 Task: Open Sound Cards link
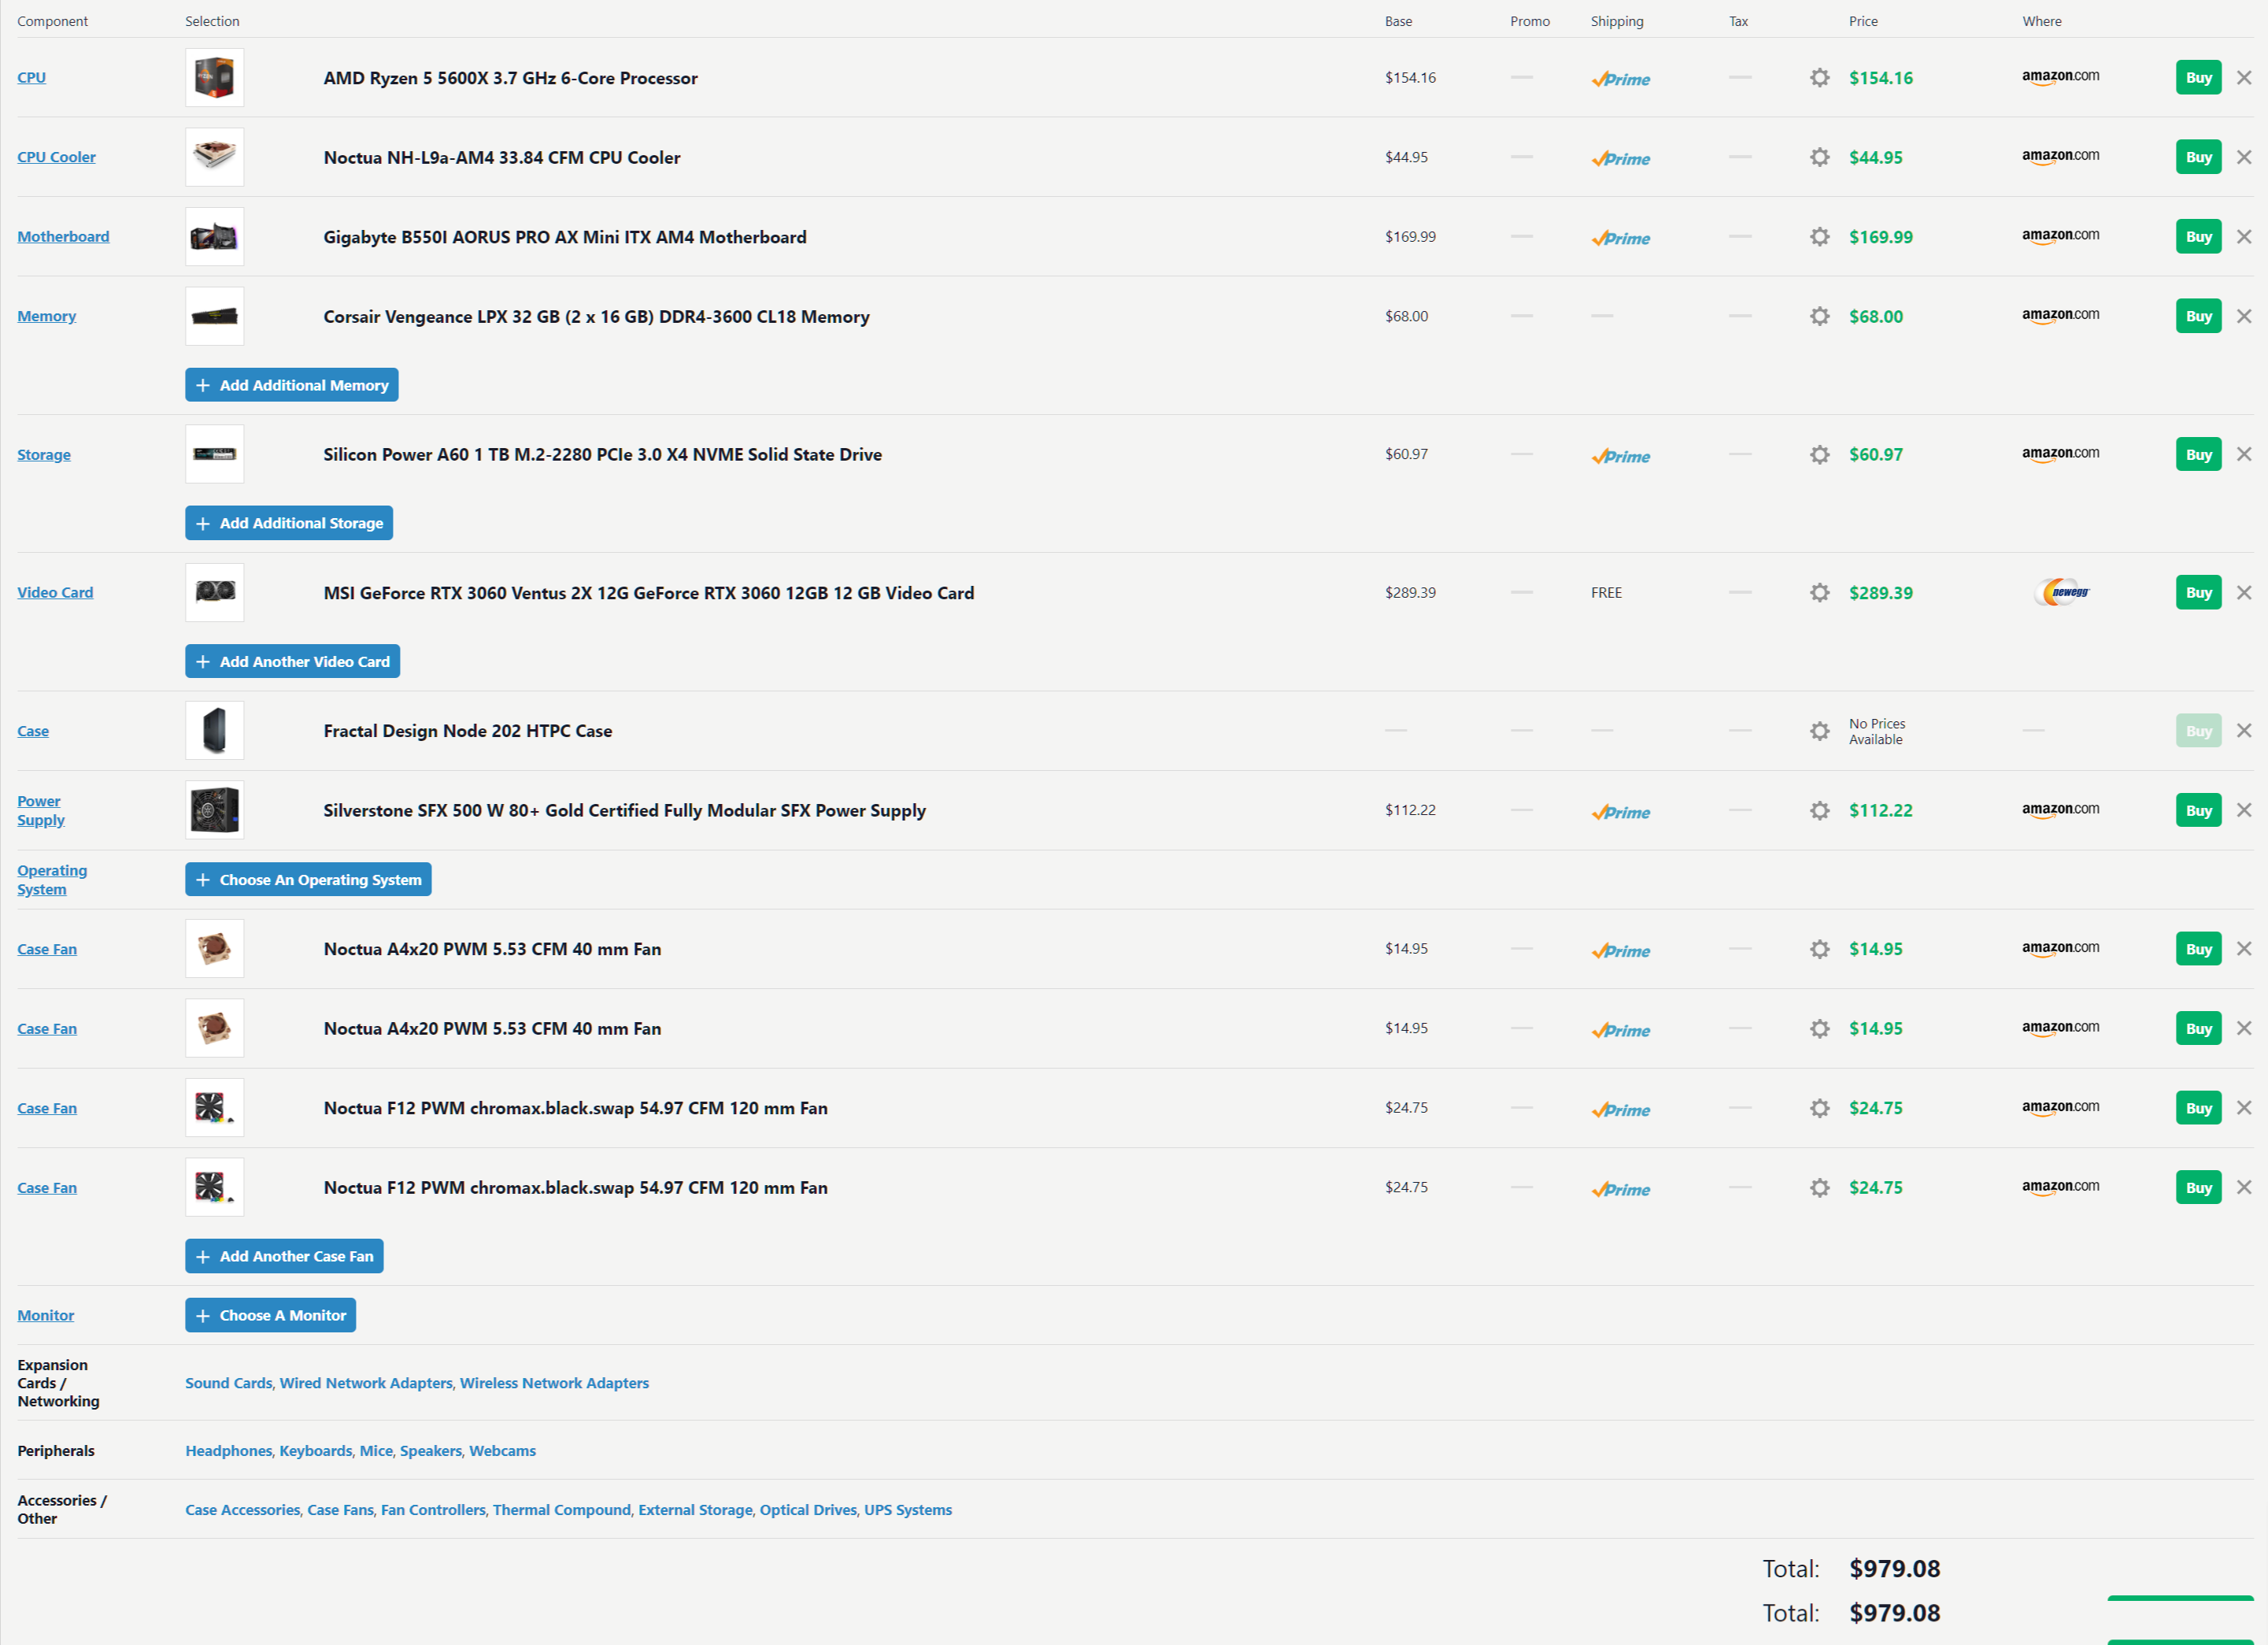[x=229, y=1384]
